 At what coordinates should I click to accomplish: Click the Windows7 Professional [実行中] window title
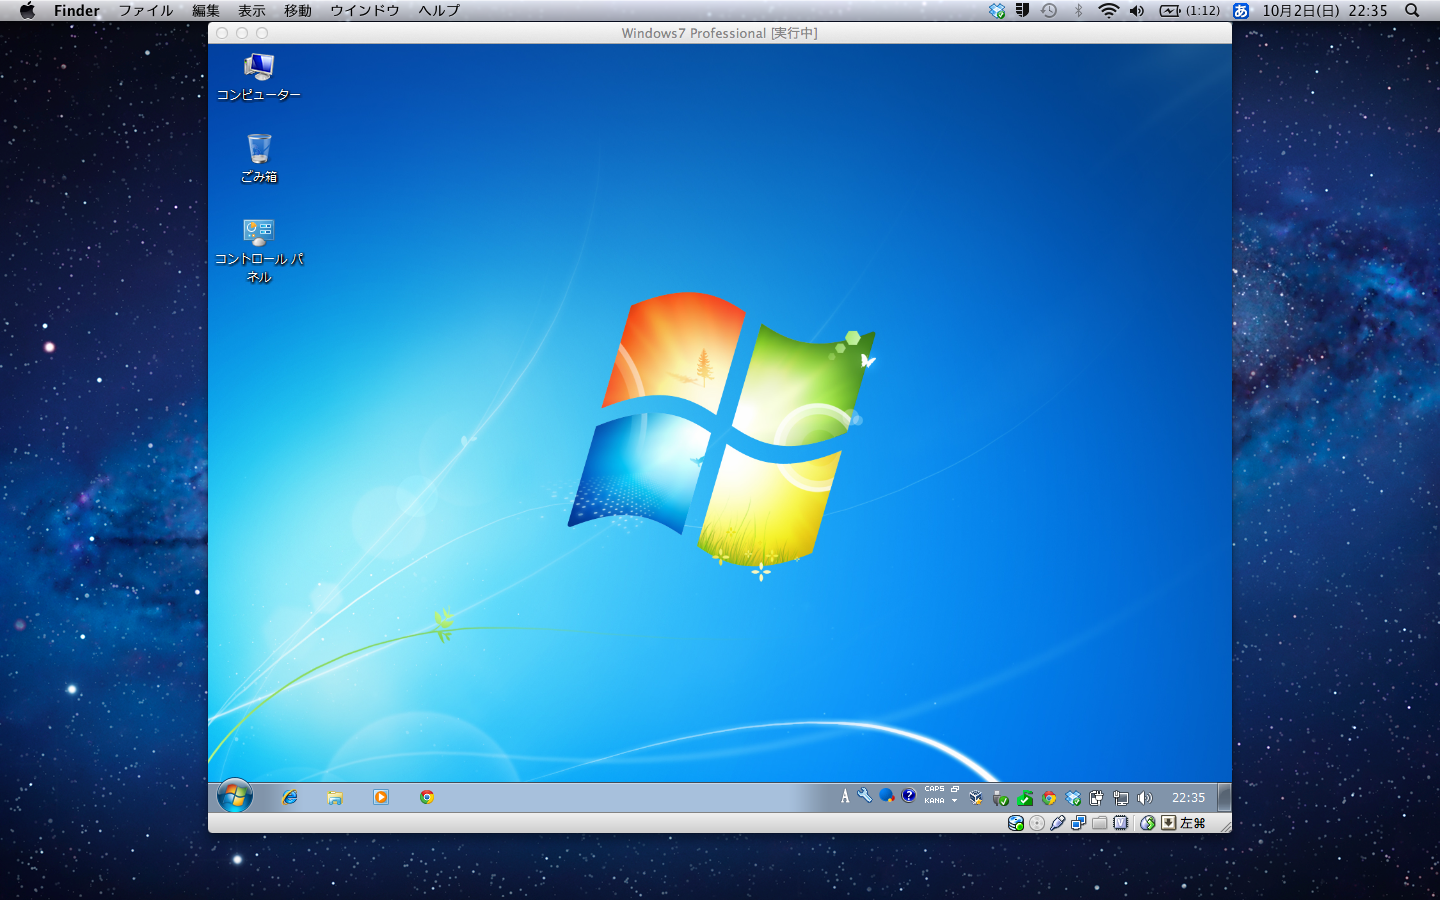[x=720, y=33]
